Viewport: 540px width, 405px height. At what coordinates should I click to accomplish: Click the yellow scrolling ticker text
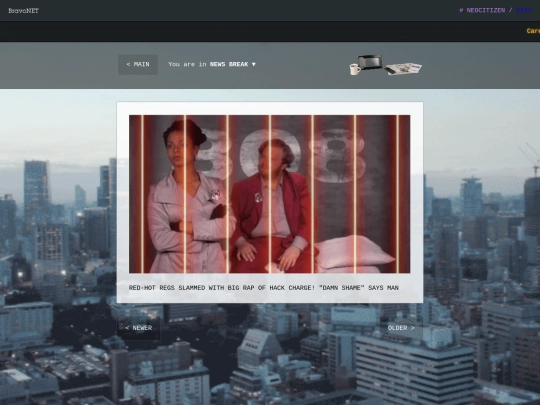click(x=533, y=31)
